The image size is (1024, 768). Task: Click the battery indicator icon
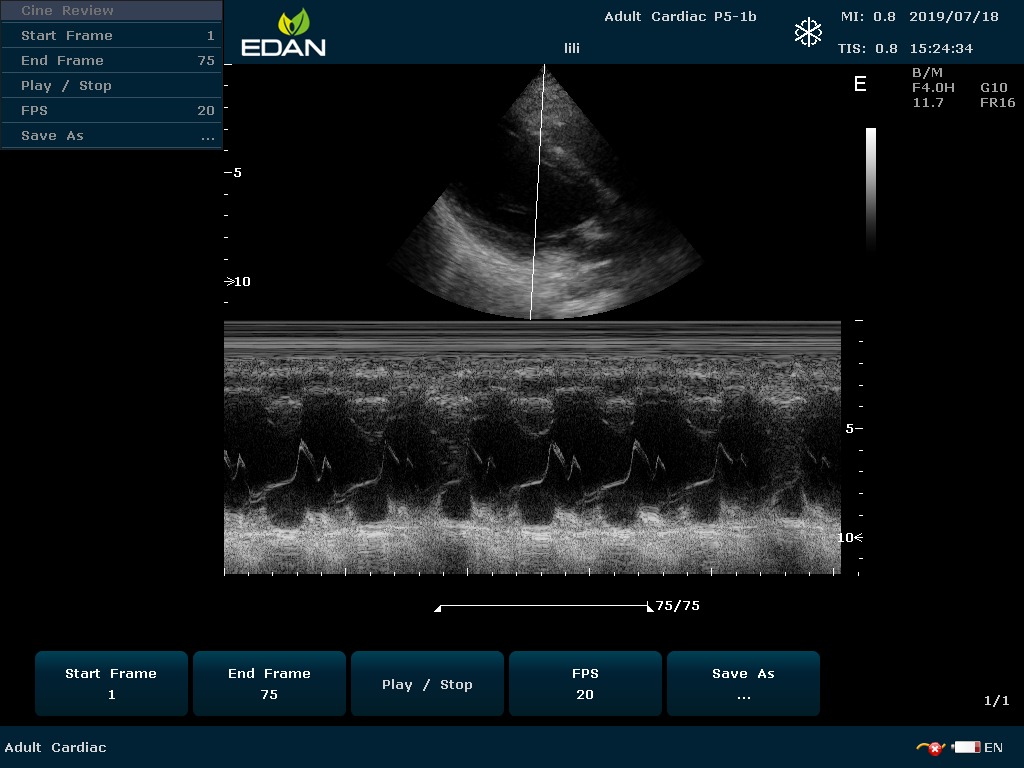(x=966, y=747)
